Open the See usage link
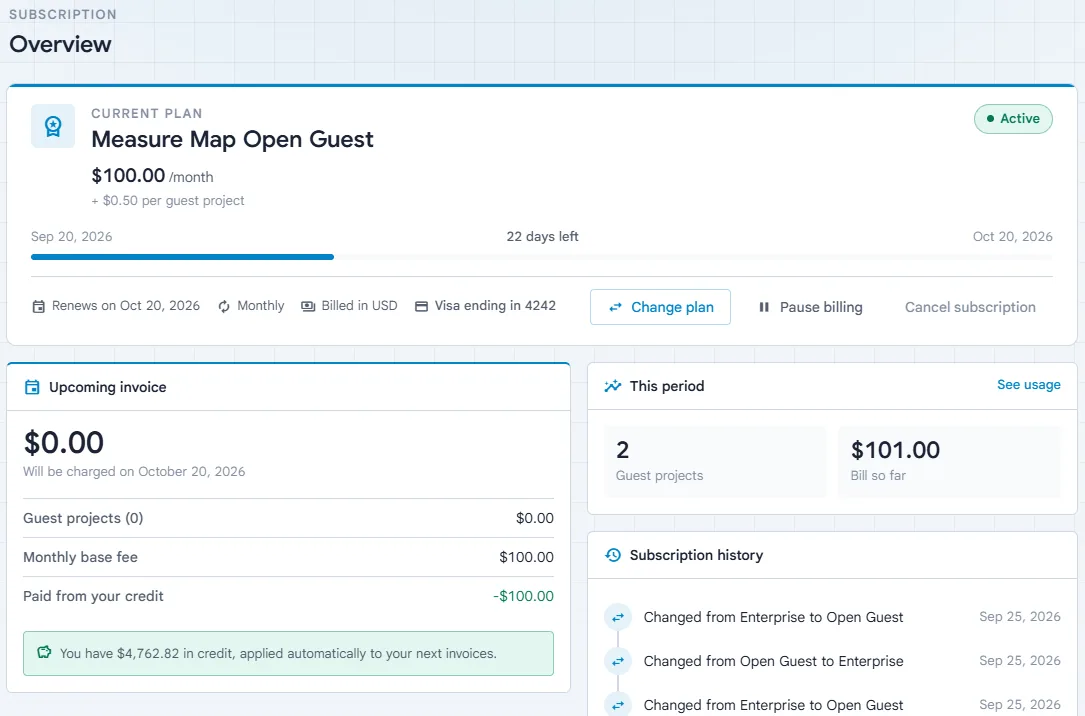 pyautogui.click(x=1028, y=385)
